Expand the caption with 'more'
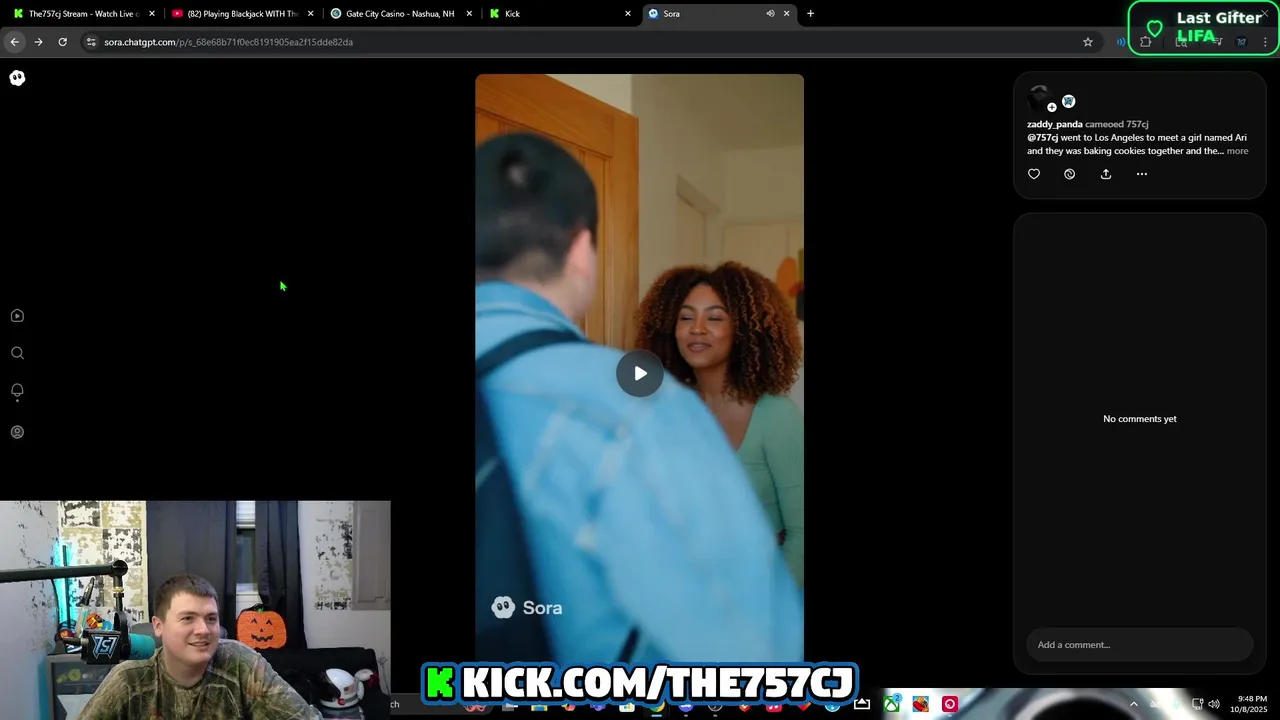Screen dimensions: 1280x720 tap(1237, 151)
